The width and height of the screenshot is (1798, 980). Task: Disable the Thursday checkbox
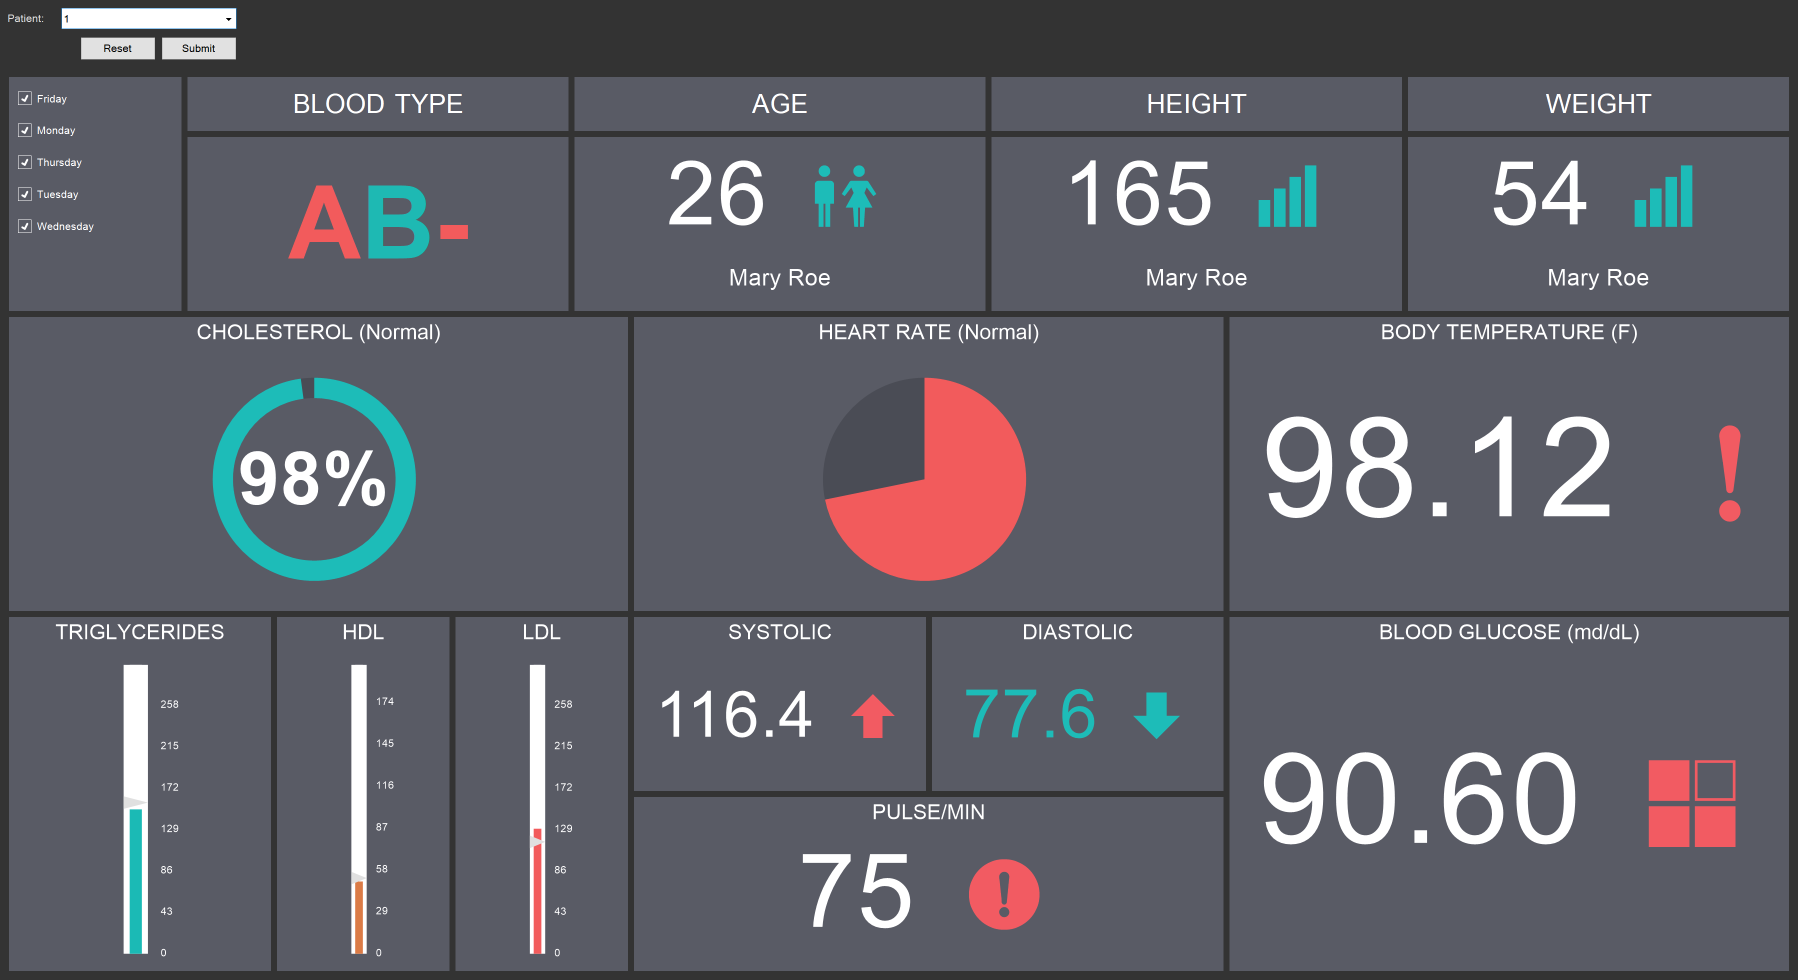(24, 162)
